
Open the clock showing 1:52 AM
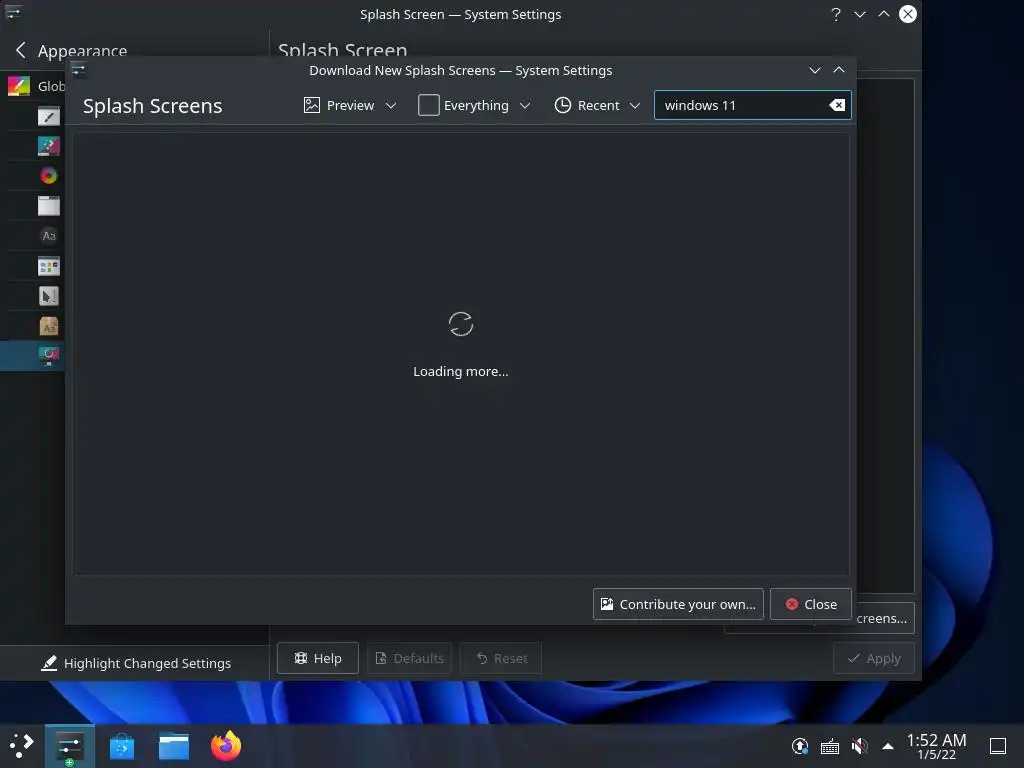tap(936, 746)
